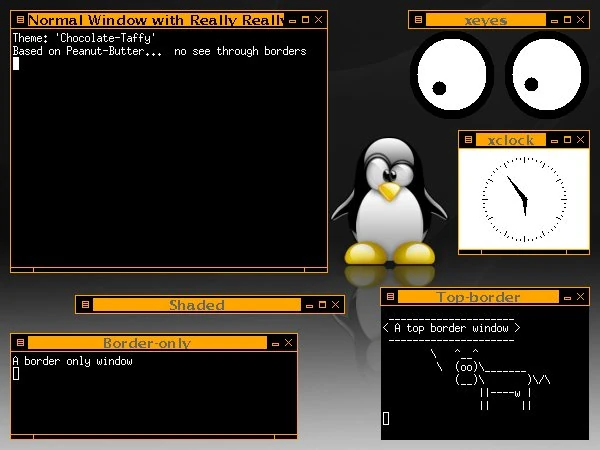Click the Tux penguin on the desktop wallpaper

coord(389,202)
